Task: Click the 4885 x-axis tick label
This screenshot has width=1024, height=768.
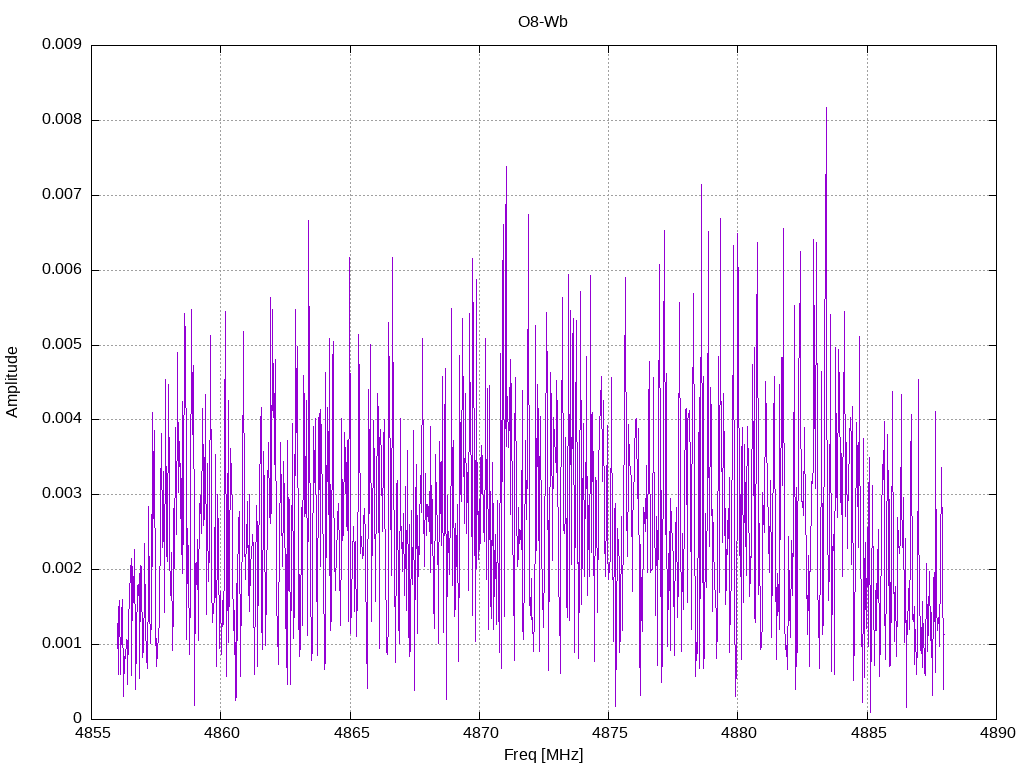Action: tap(868, 733)
